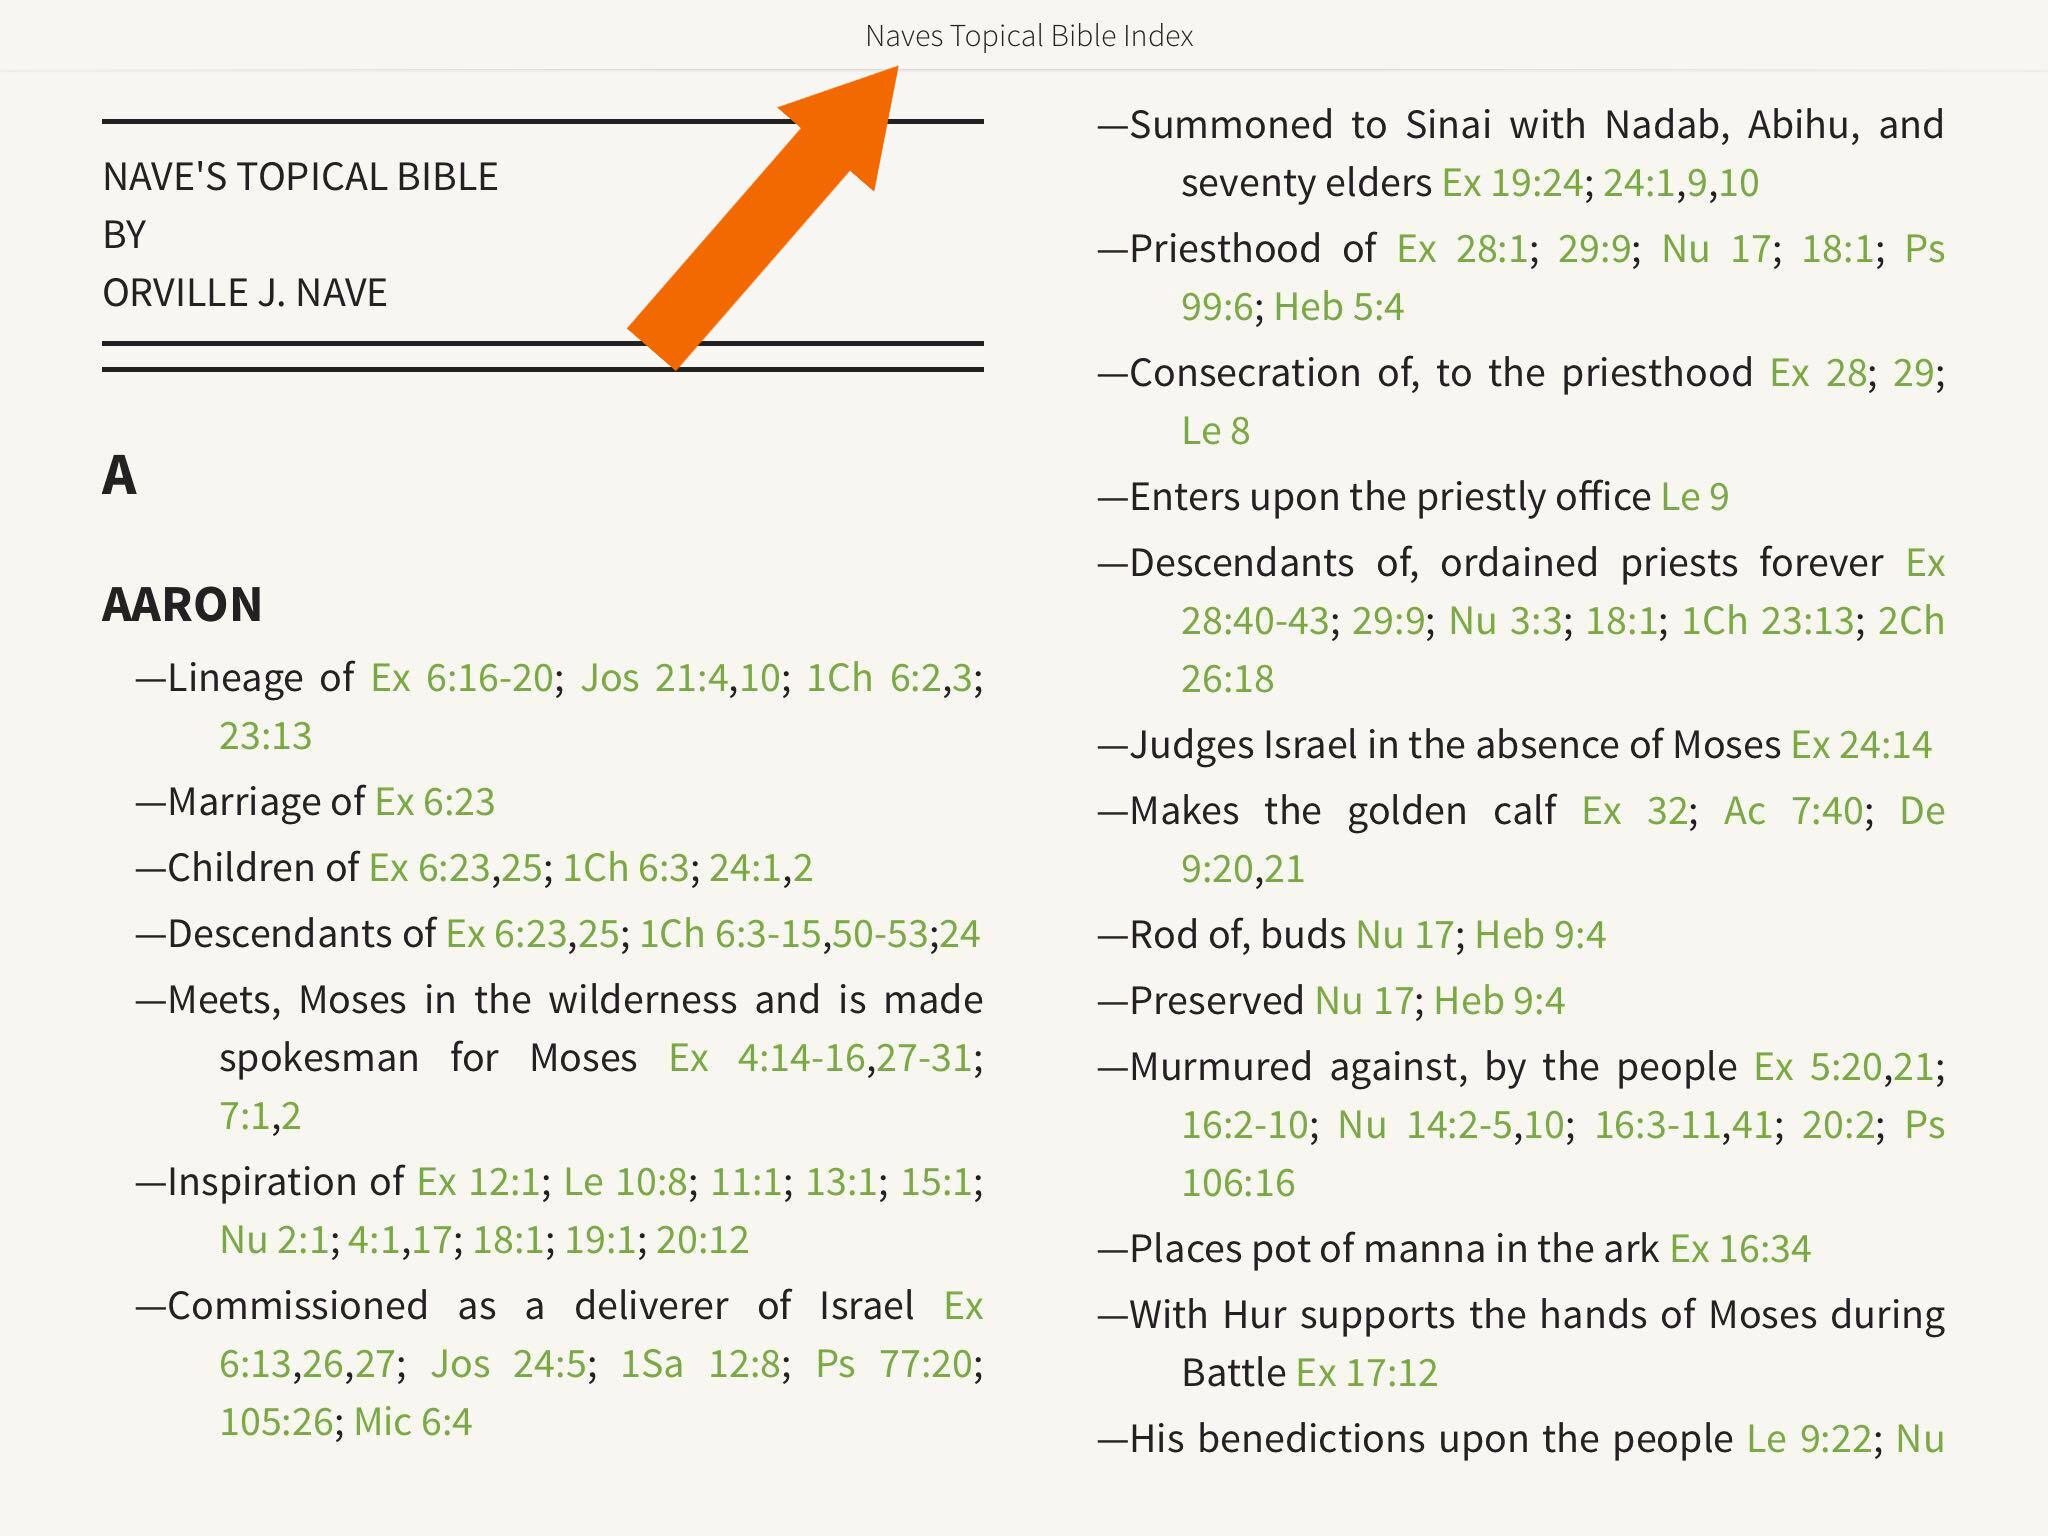Open the 1Ch 6:2 reference link
This screenshot has height=1536, width=2048.
click(x=874, y=679)
